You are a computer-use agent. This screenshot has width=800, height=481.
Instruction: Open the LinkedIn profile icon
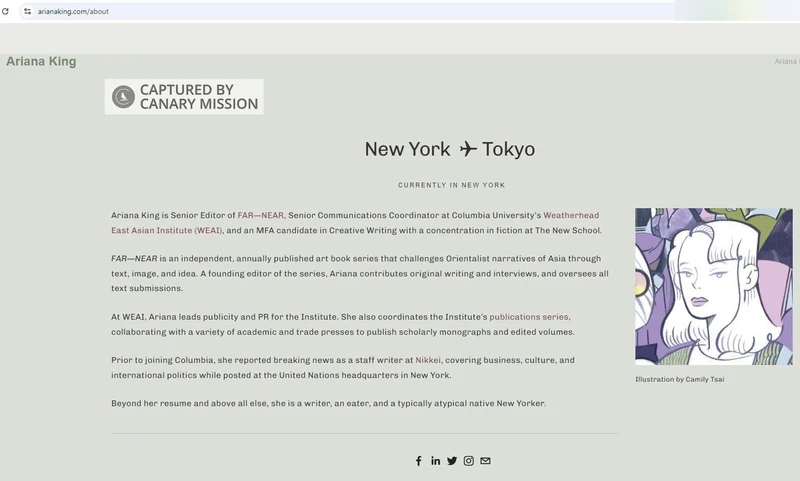tap(436, 461)
